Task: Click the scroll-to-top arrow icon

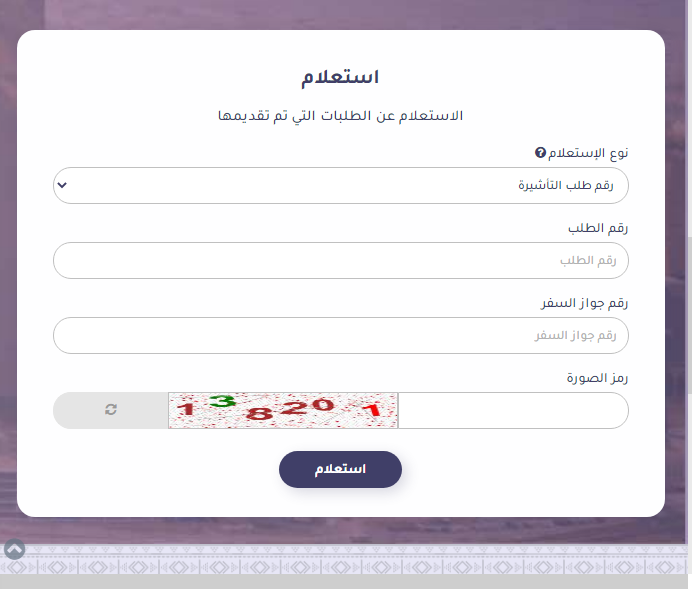Action: [14, 549]
